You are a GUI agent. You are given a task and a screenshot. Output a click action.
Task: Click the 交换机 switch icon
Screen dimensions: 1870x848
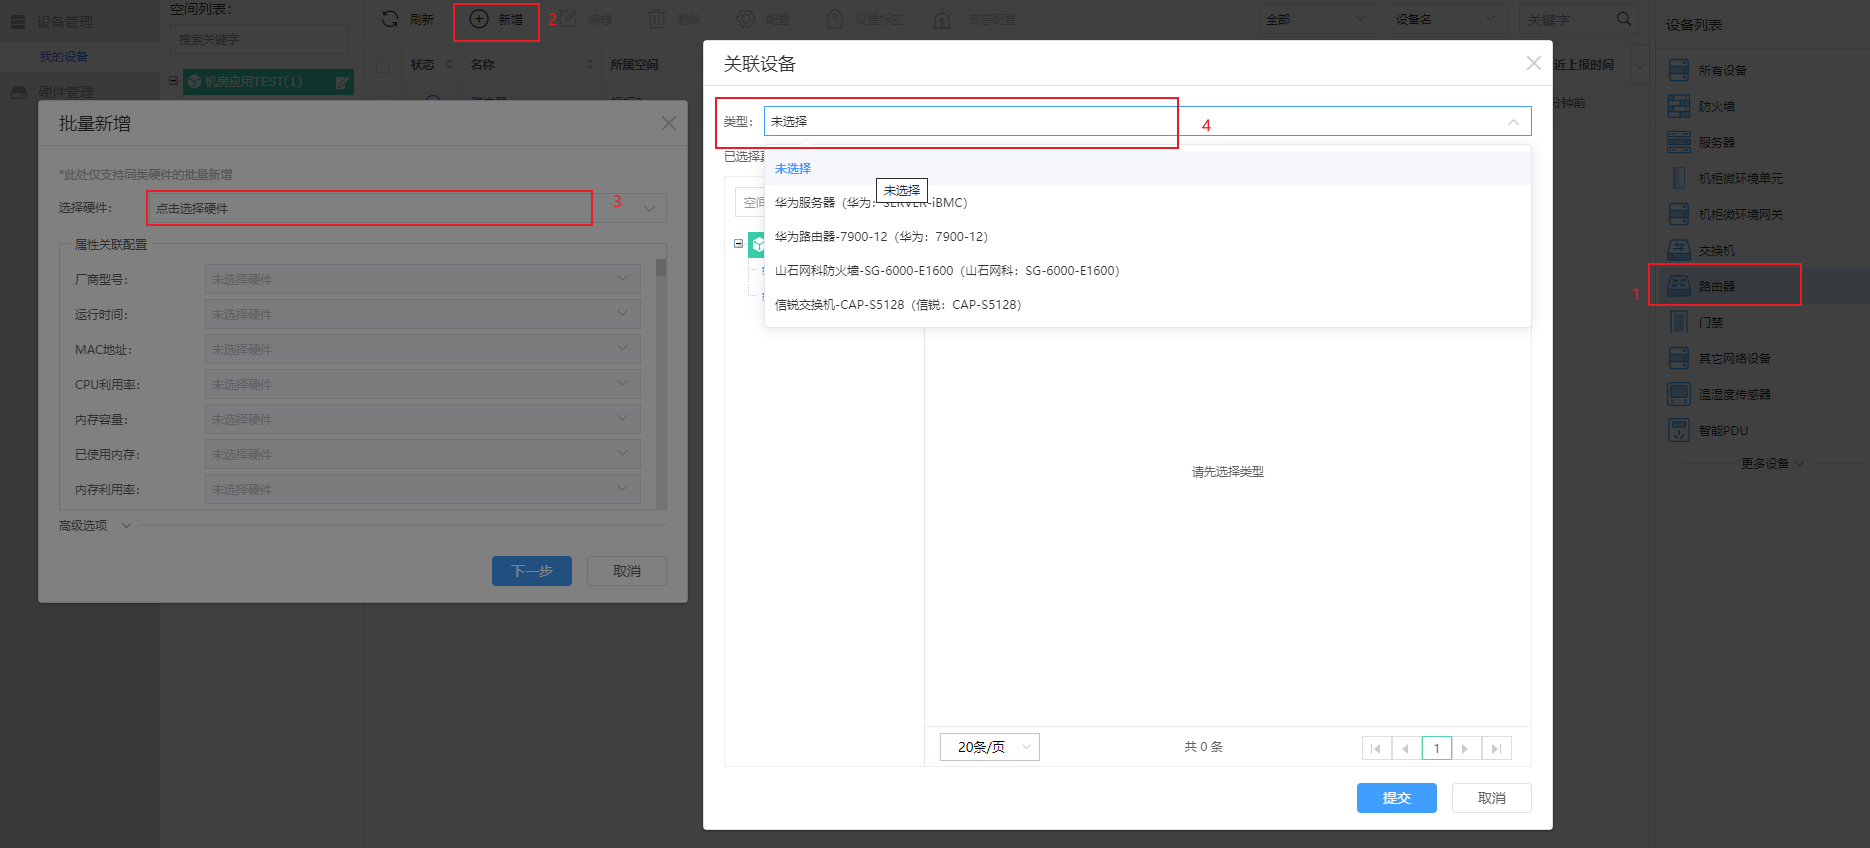[1679, 250]
